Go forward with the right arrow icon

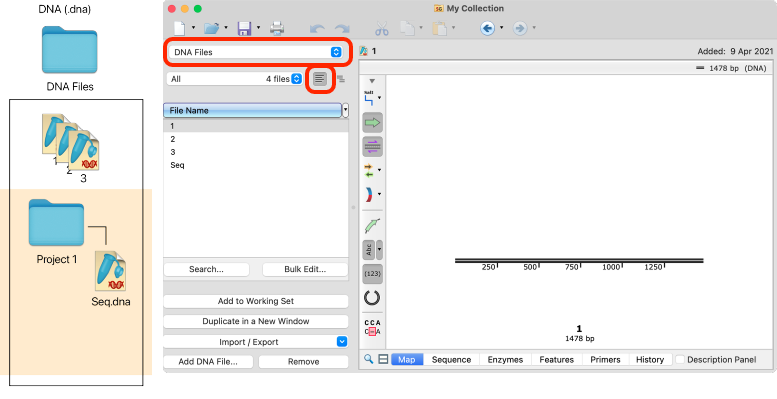(x=520, y=28)
